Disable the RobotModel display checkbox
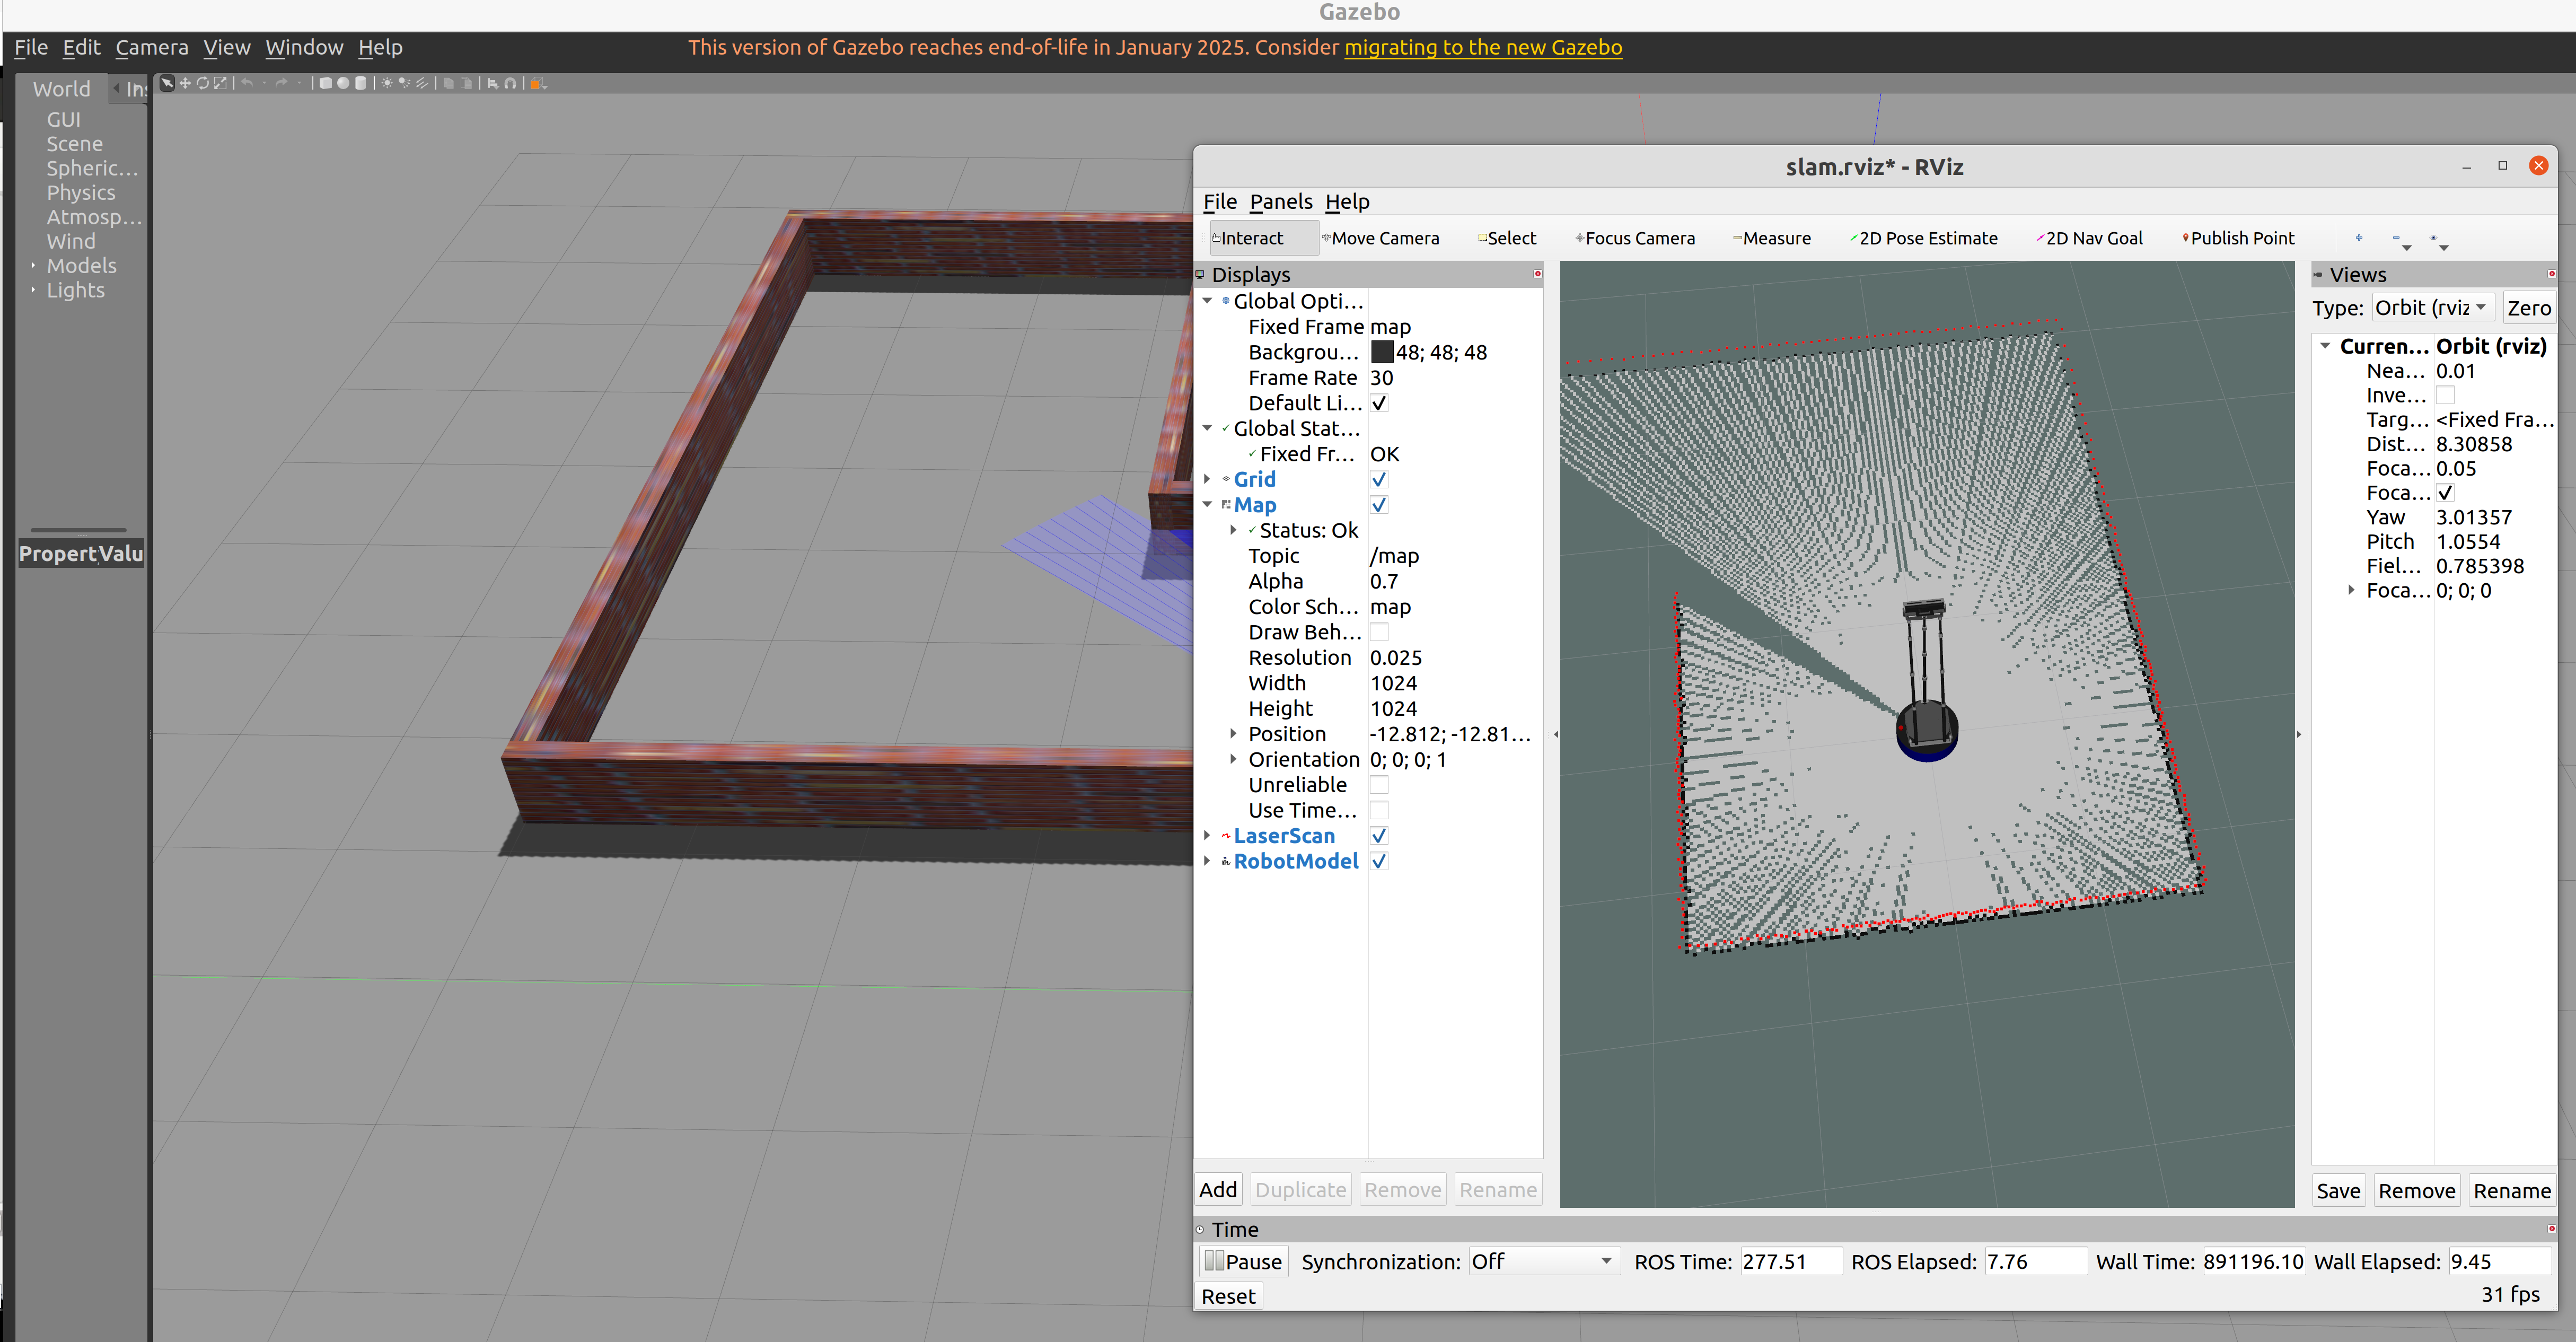The image size is (2576, 1342). tap(1379, 861)
